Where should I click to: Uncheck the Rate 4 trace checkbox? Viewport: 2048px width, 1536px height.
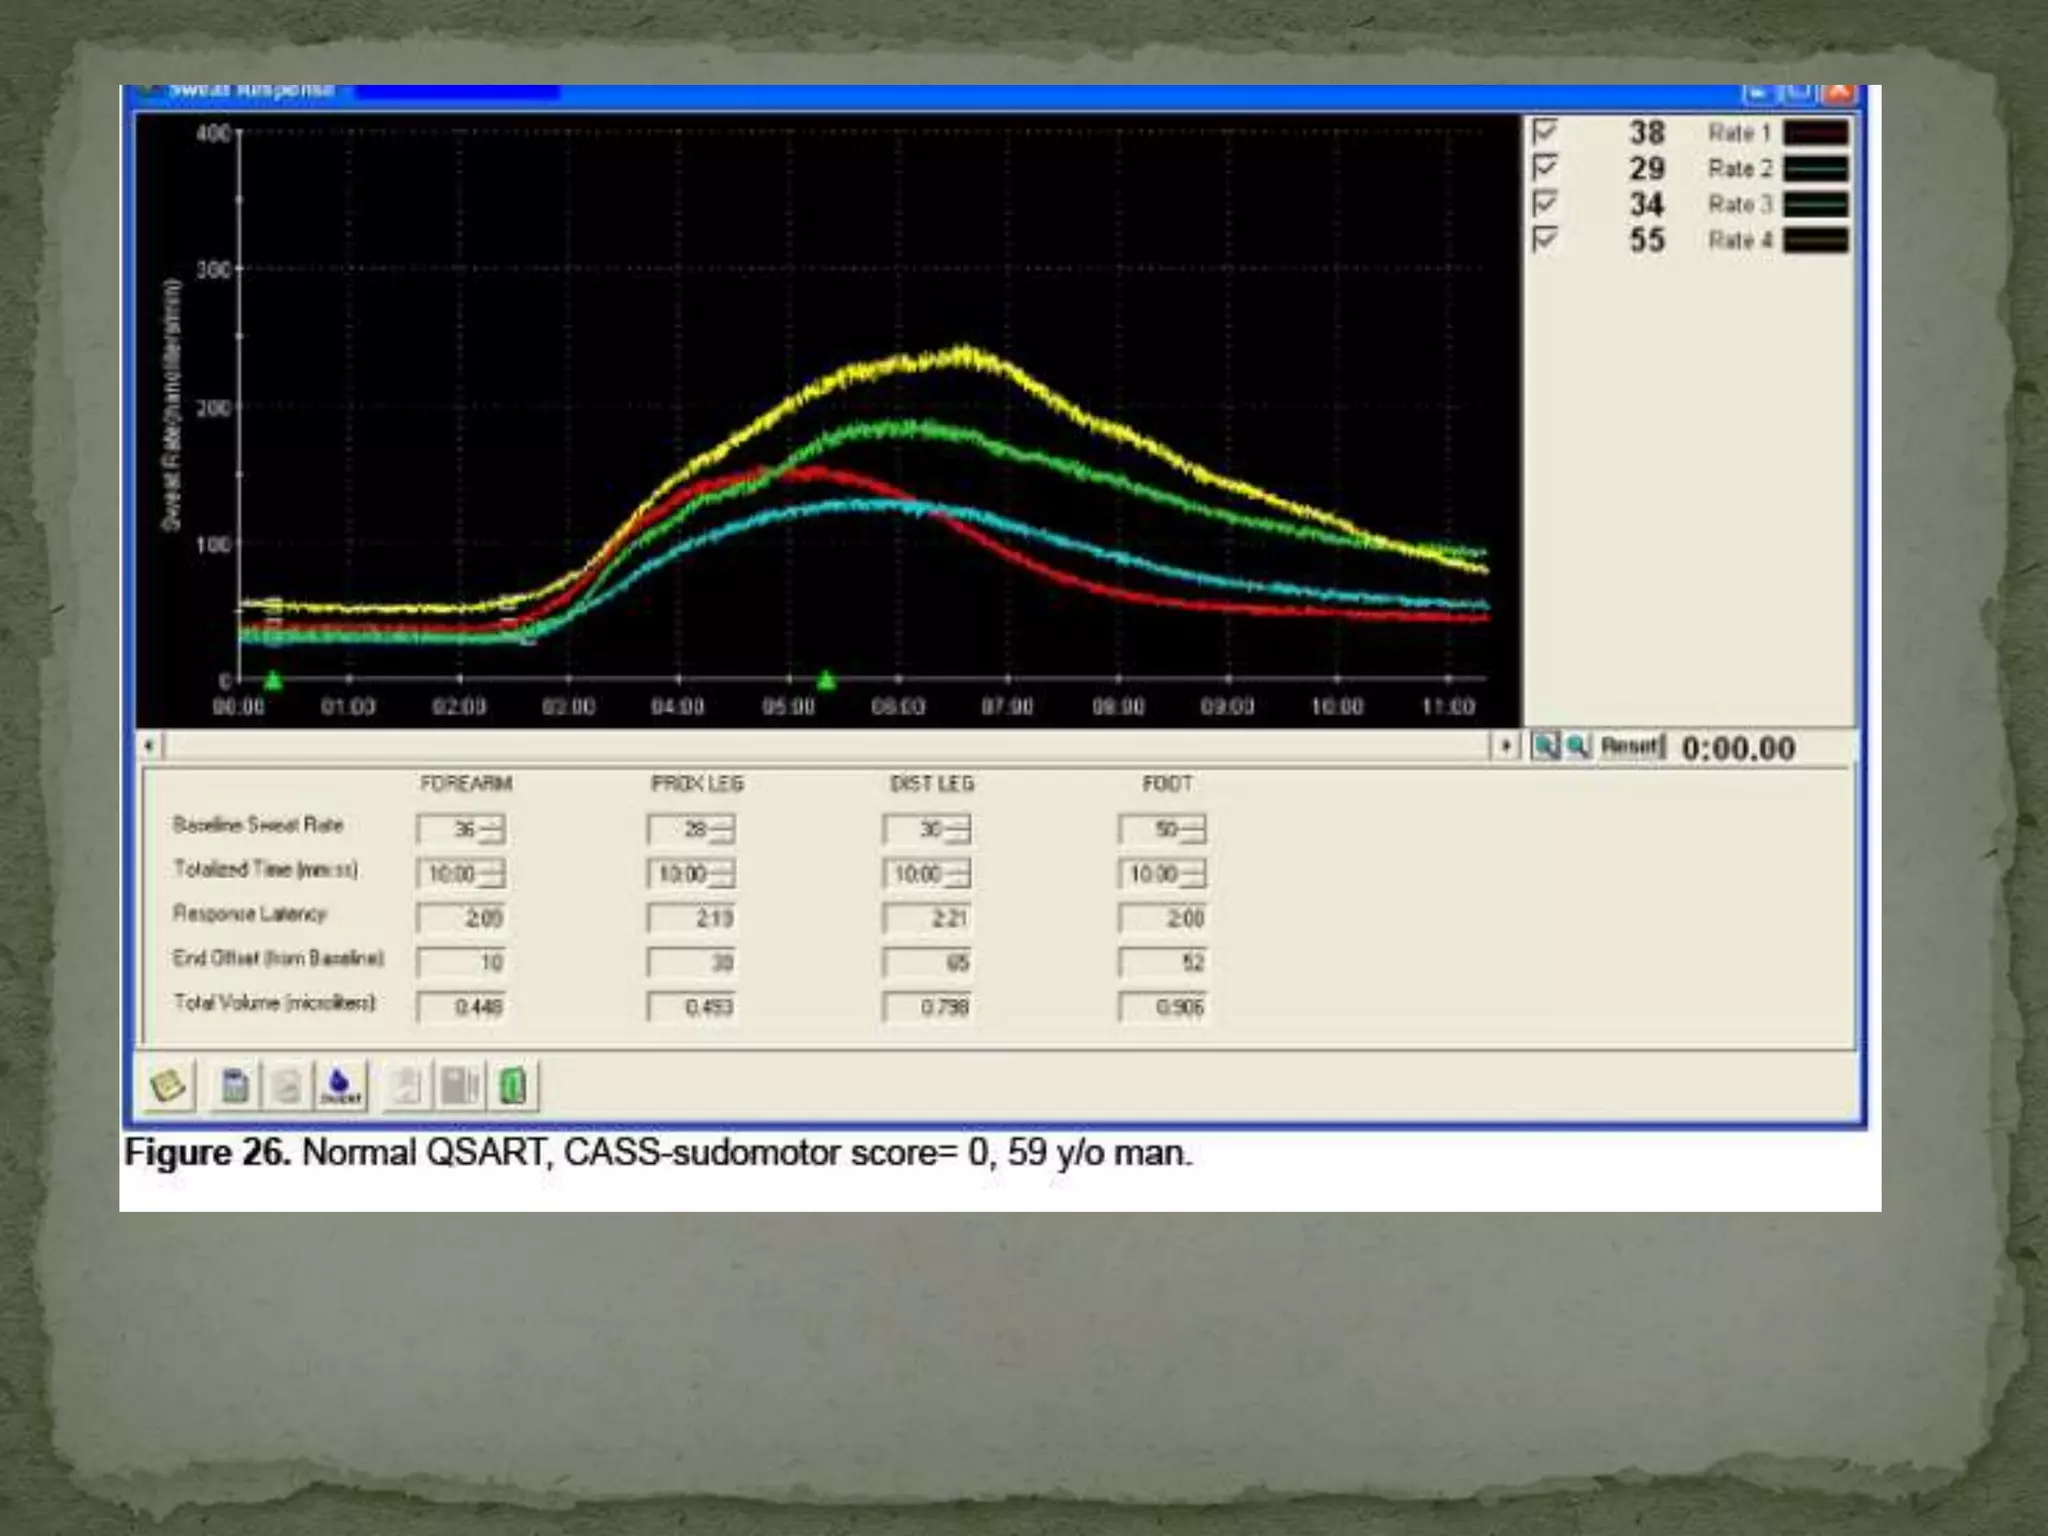click(x=1545, y=239)
